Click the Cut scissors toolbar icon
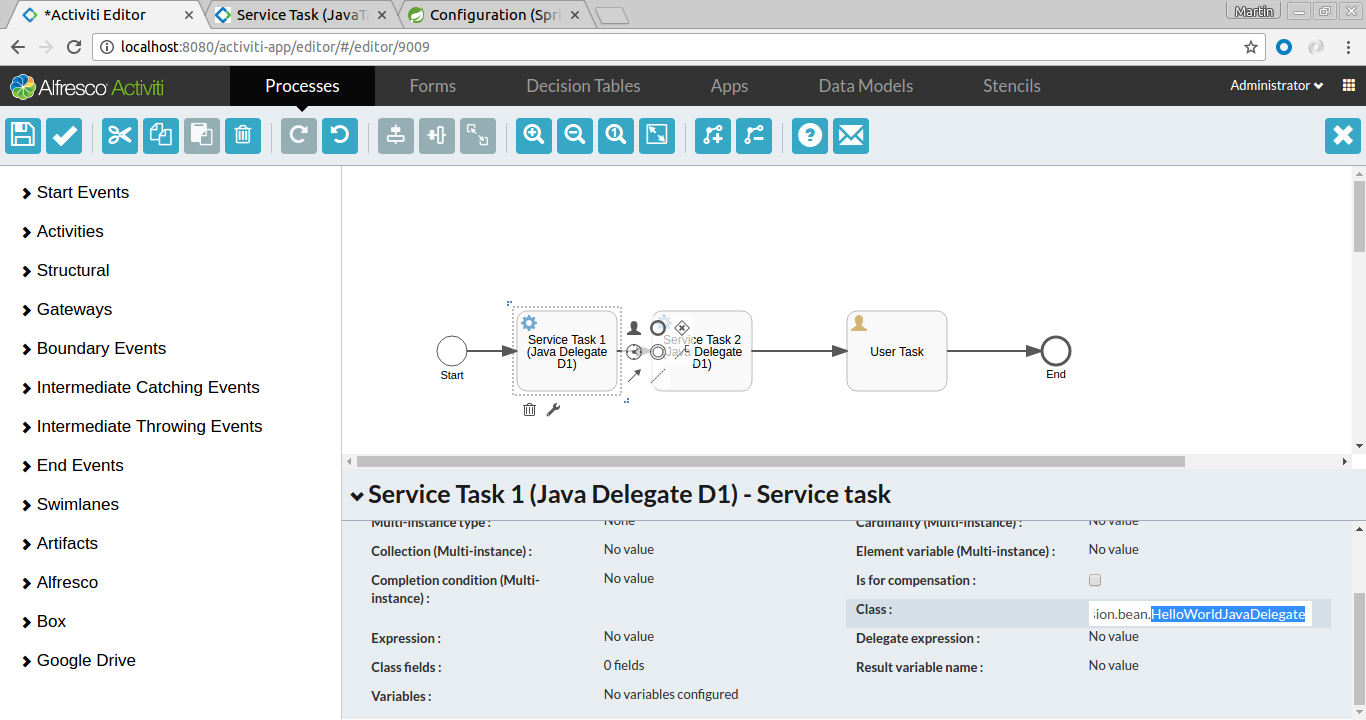This screenshot has height=720, width=1366. click(120, 136)
